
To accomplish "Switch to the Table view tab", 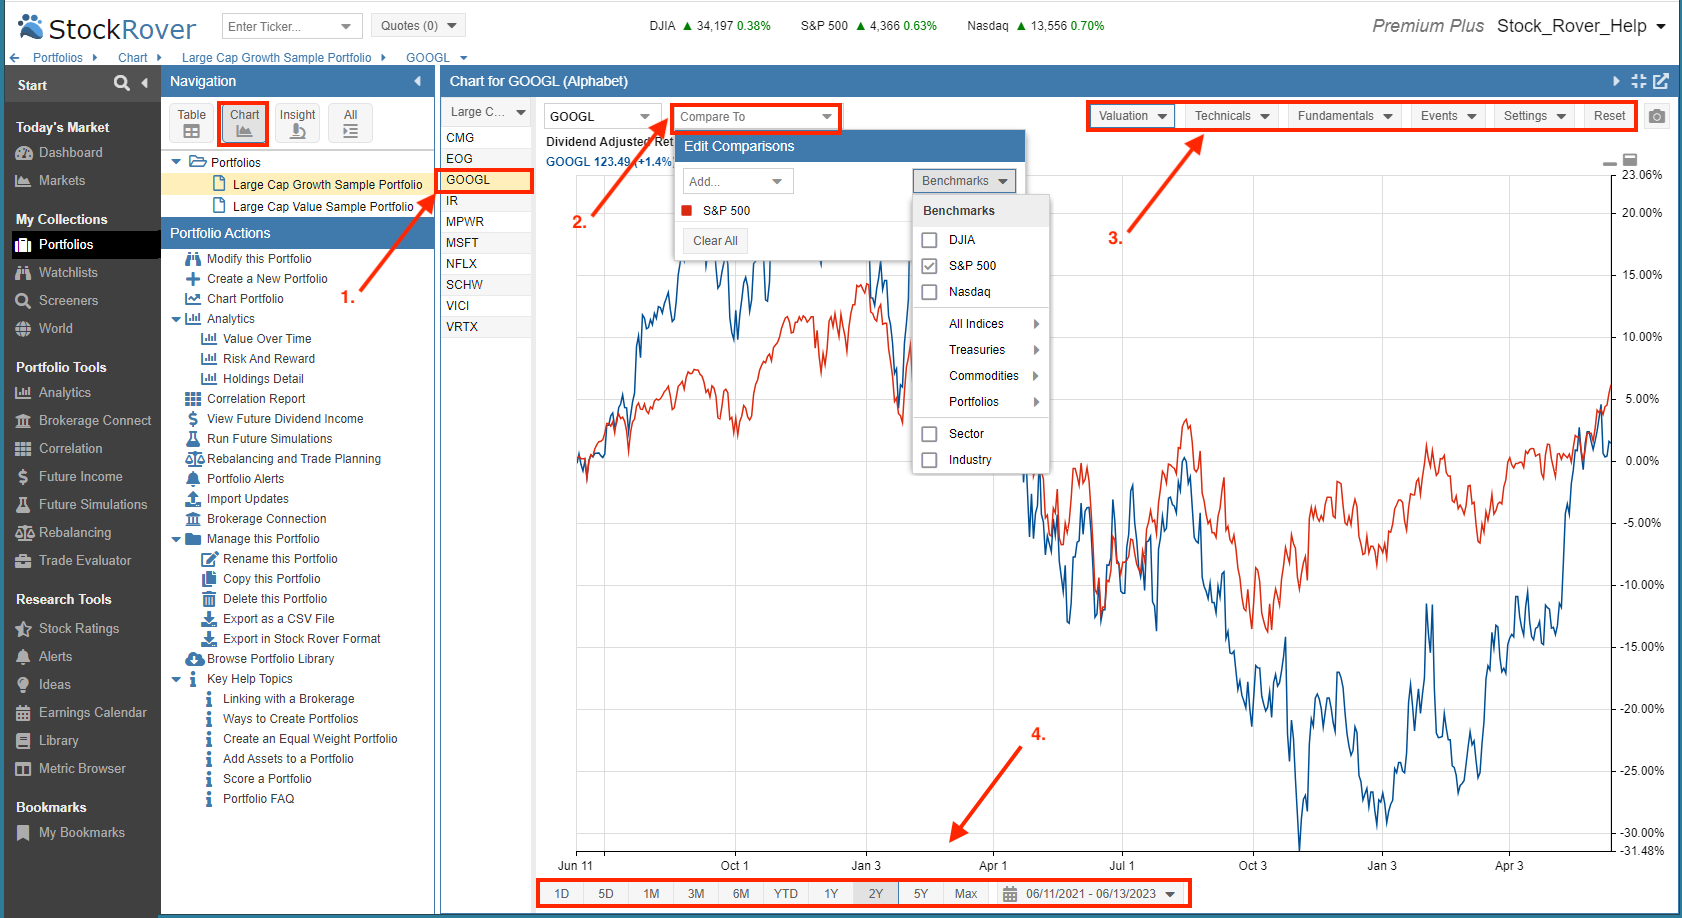I will point(192,123).
